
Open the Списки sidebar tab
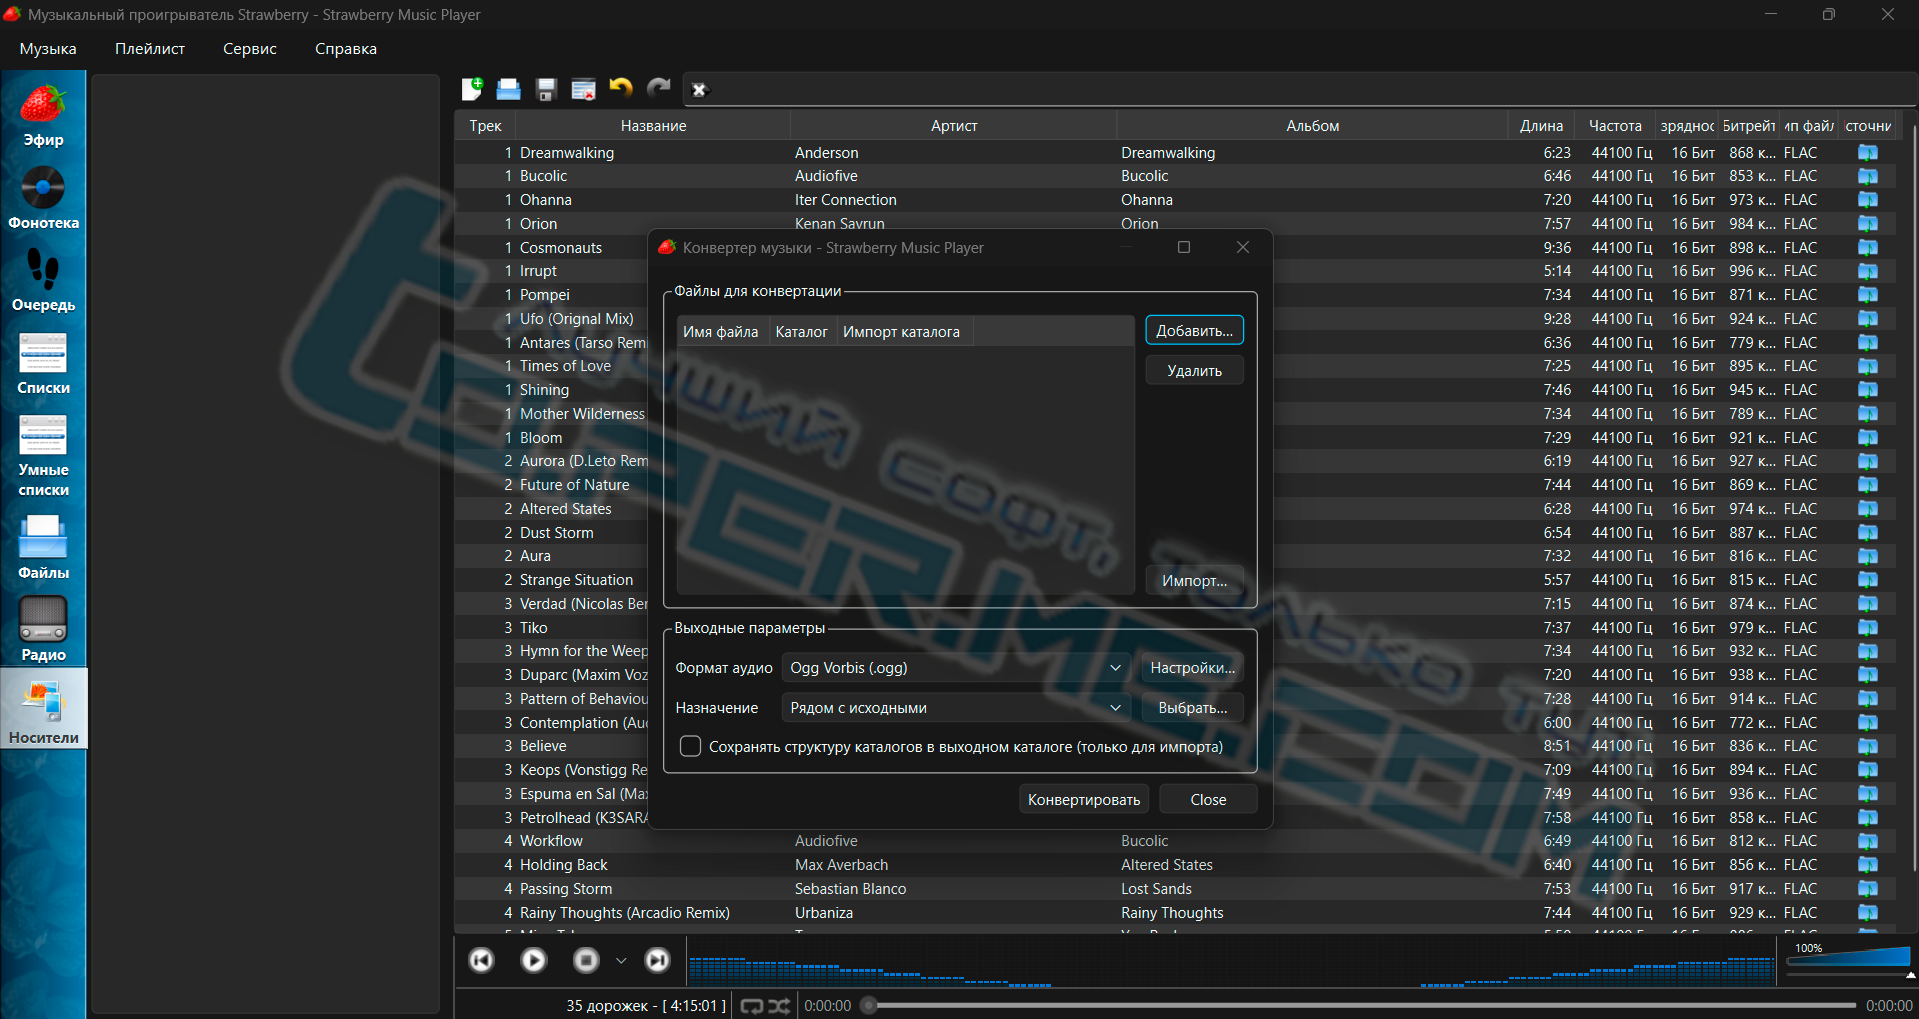pos(44,363)
